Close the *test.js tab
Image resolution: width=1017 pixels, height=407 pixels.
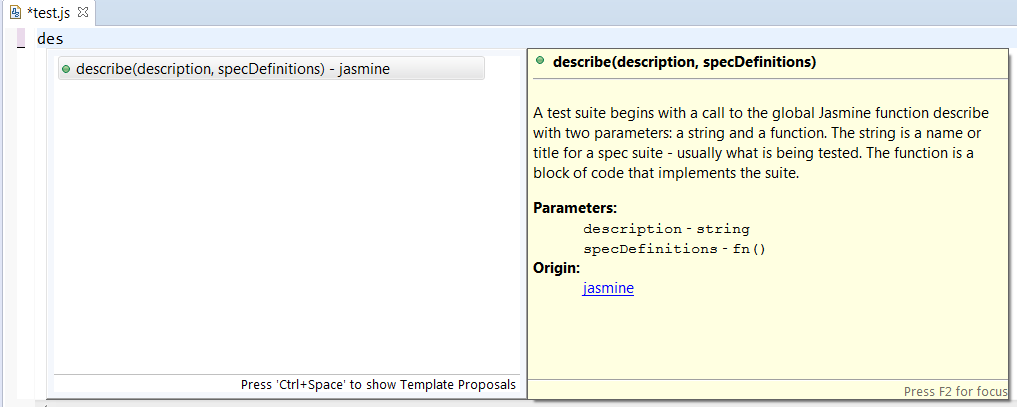click(82, 12)
